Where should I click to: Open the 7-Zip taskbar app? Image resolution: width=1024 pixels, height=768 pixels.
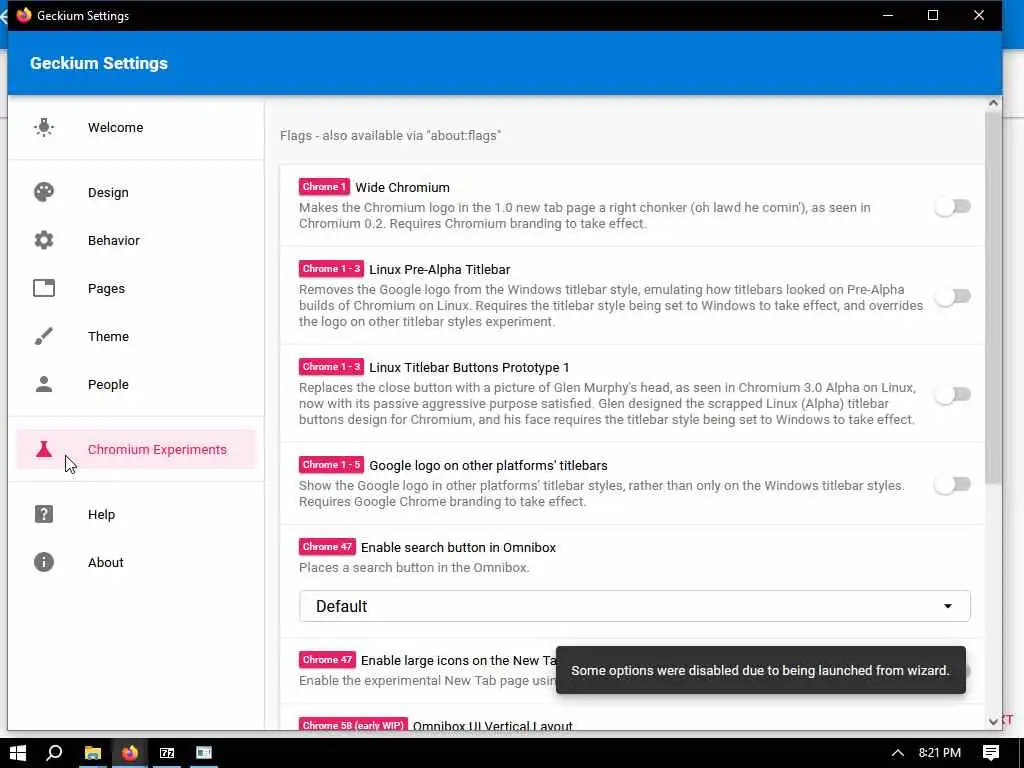[167, 753]
